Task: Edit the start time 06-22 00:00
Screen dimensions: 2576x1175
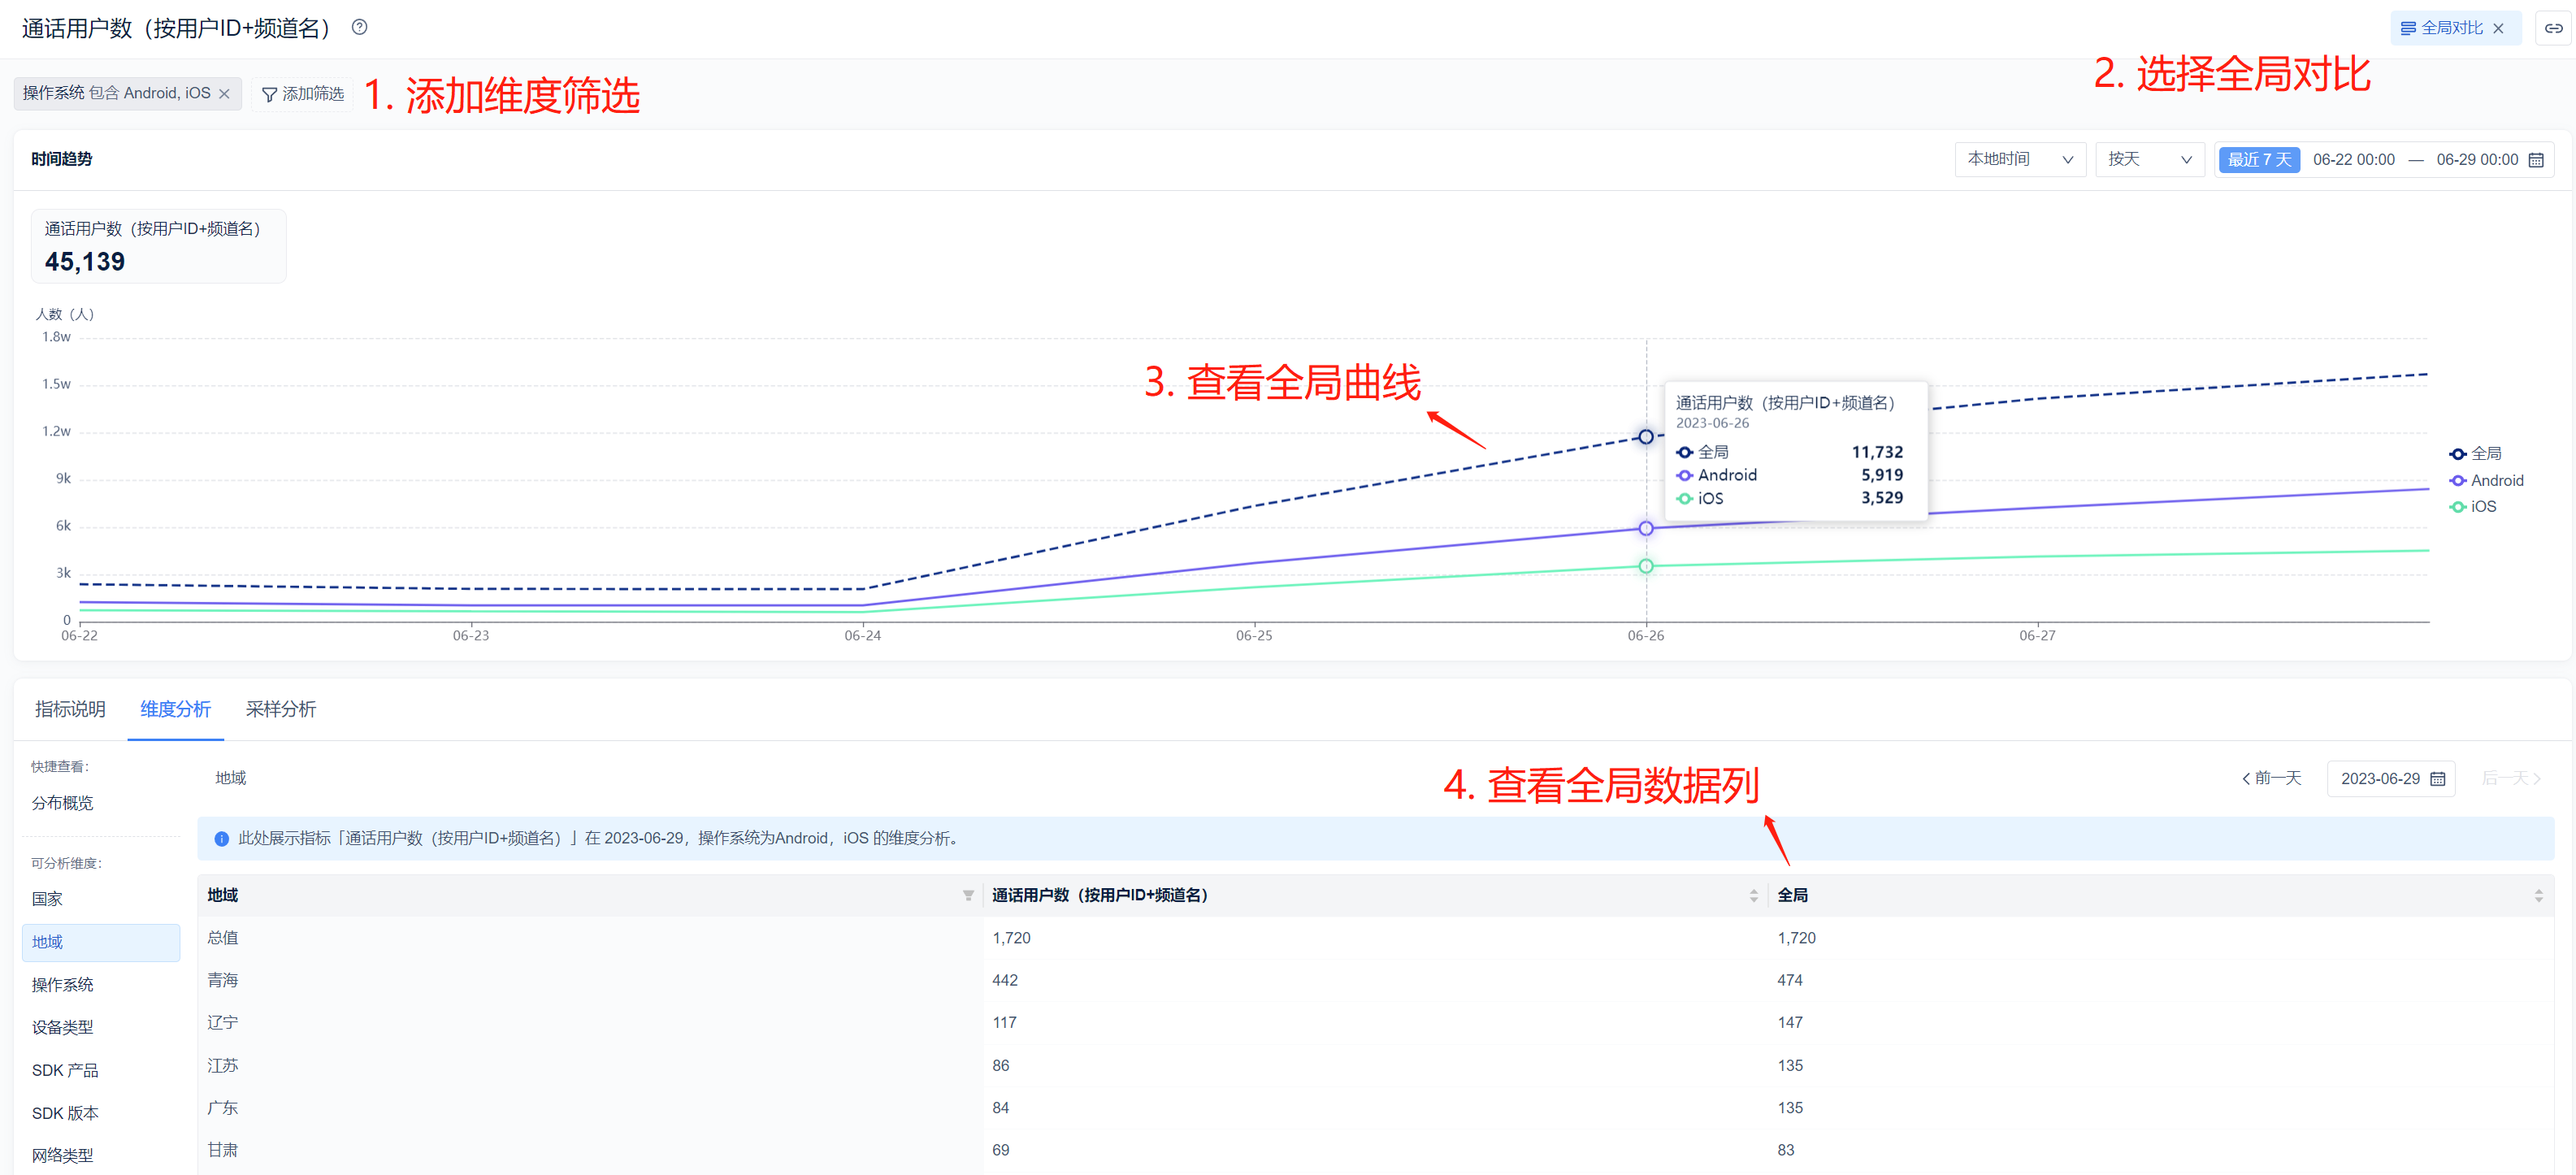Action: click(x=2353, y=160)
